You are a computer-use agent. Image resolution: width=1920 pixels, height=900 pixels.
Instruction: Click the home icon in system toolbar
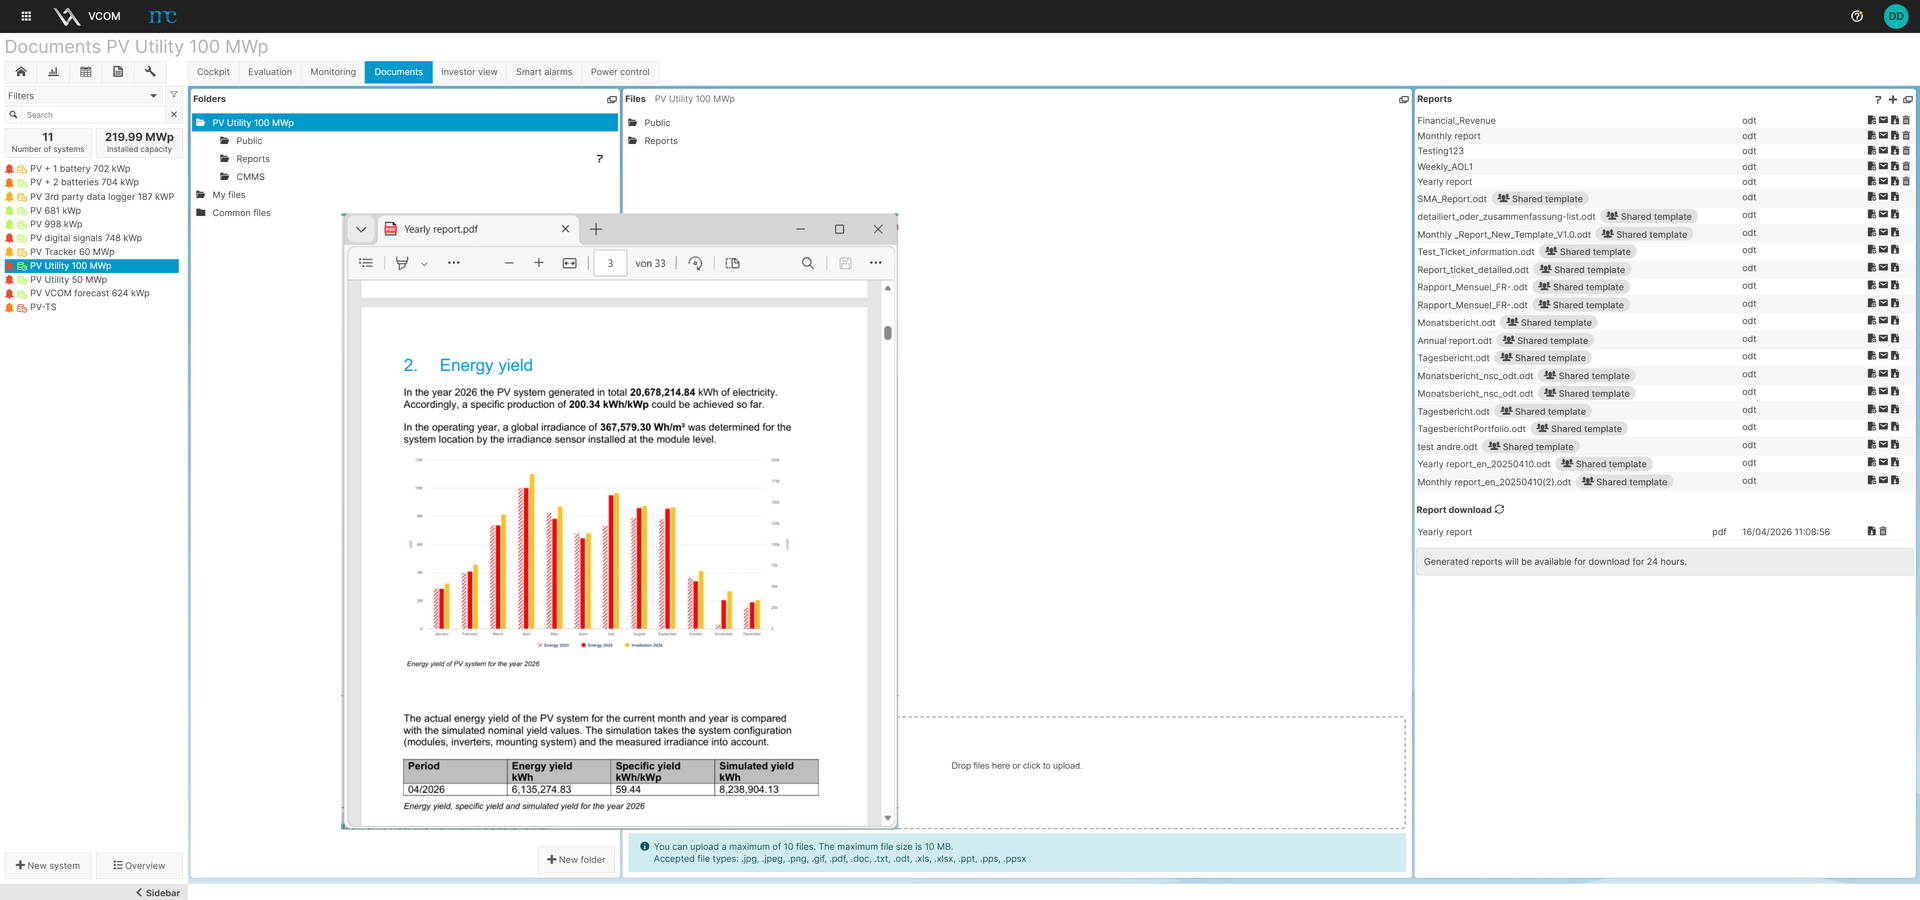pyautogui.click(x=21, y=72)
